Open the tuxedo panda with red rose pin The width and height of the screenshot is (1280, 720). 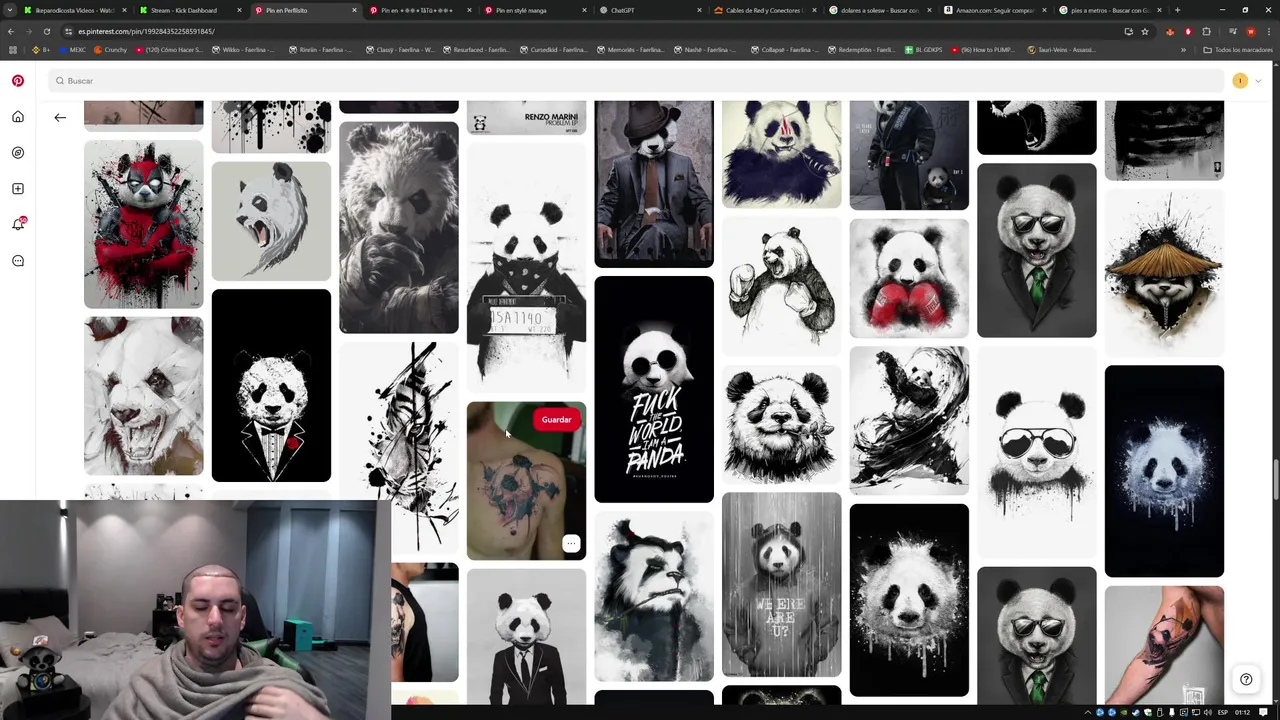[x=271, y=386]
